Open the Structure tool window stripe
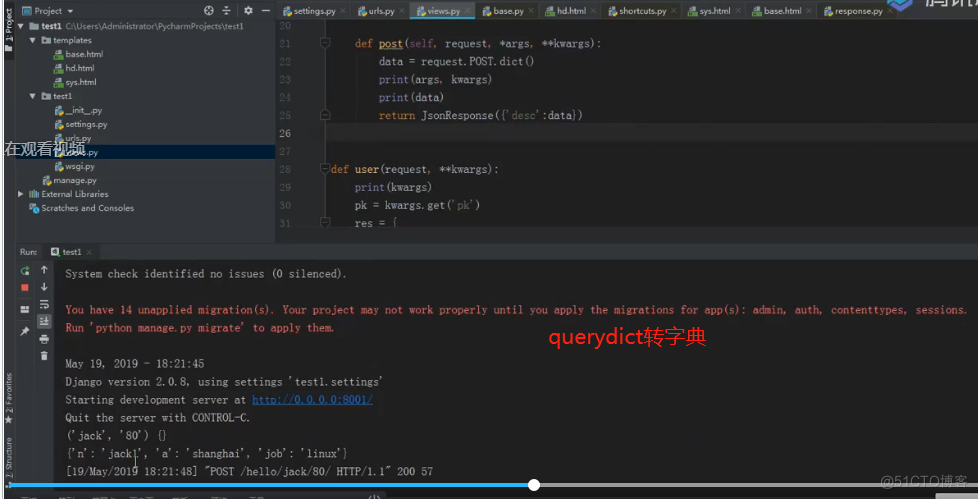Viewport: 978px width, 499px height. tap(9, 462)
